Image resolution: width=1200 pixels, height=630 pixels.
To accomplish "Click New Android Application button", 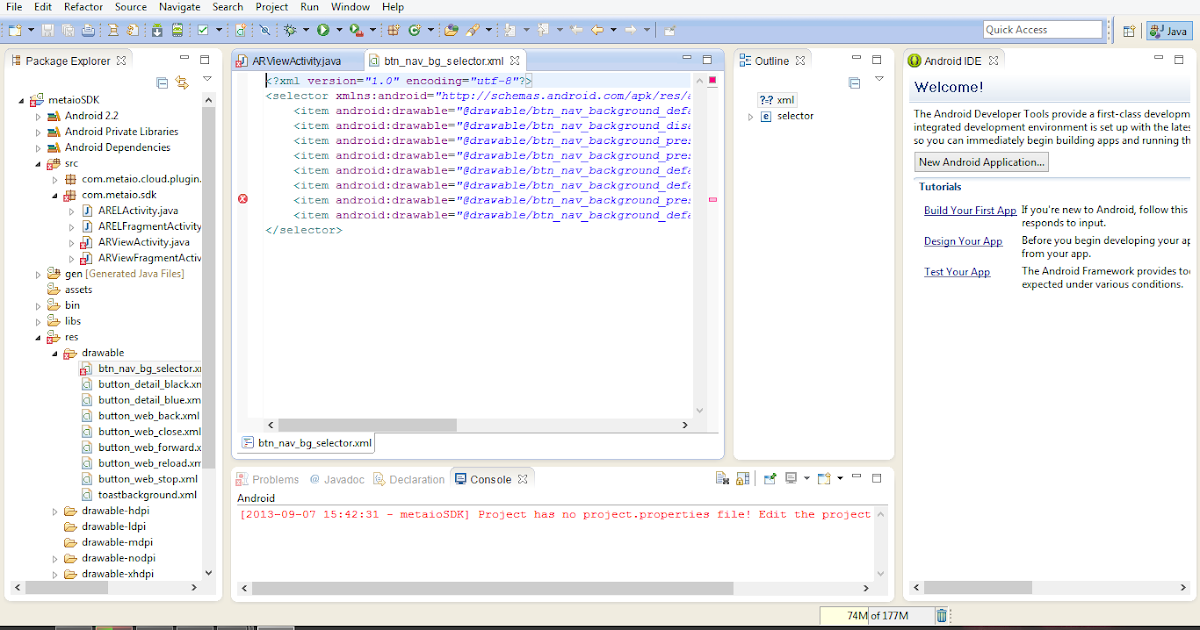I will point(981,162).
